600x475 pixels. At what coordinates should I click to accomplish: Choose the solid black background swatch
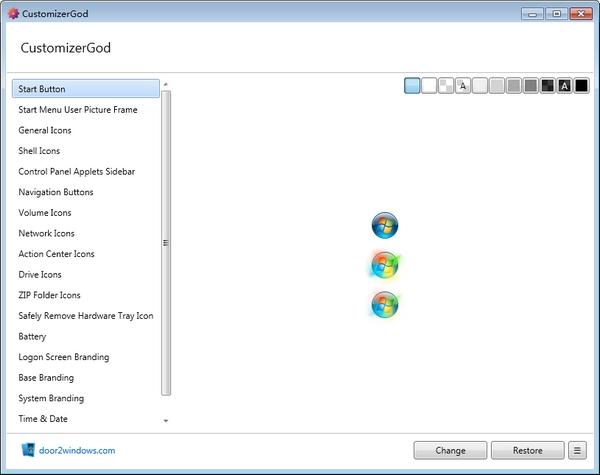tap(581, 86)
